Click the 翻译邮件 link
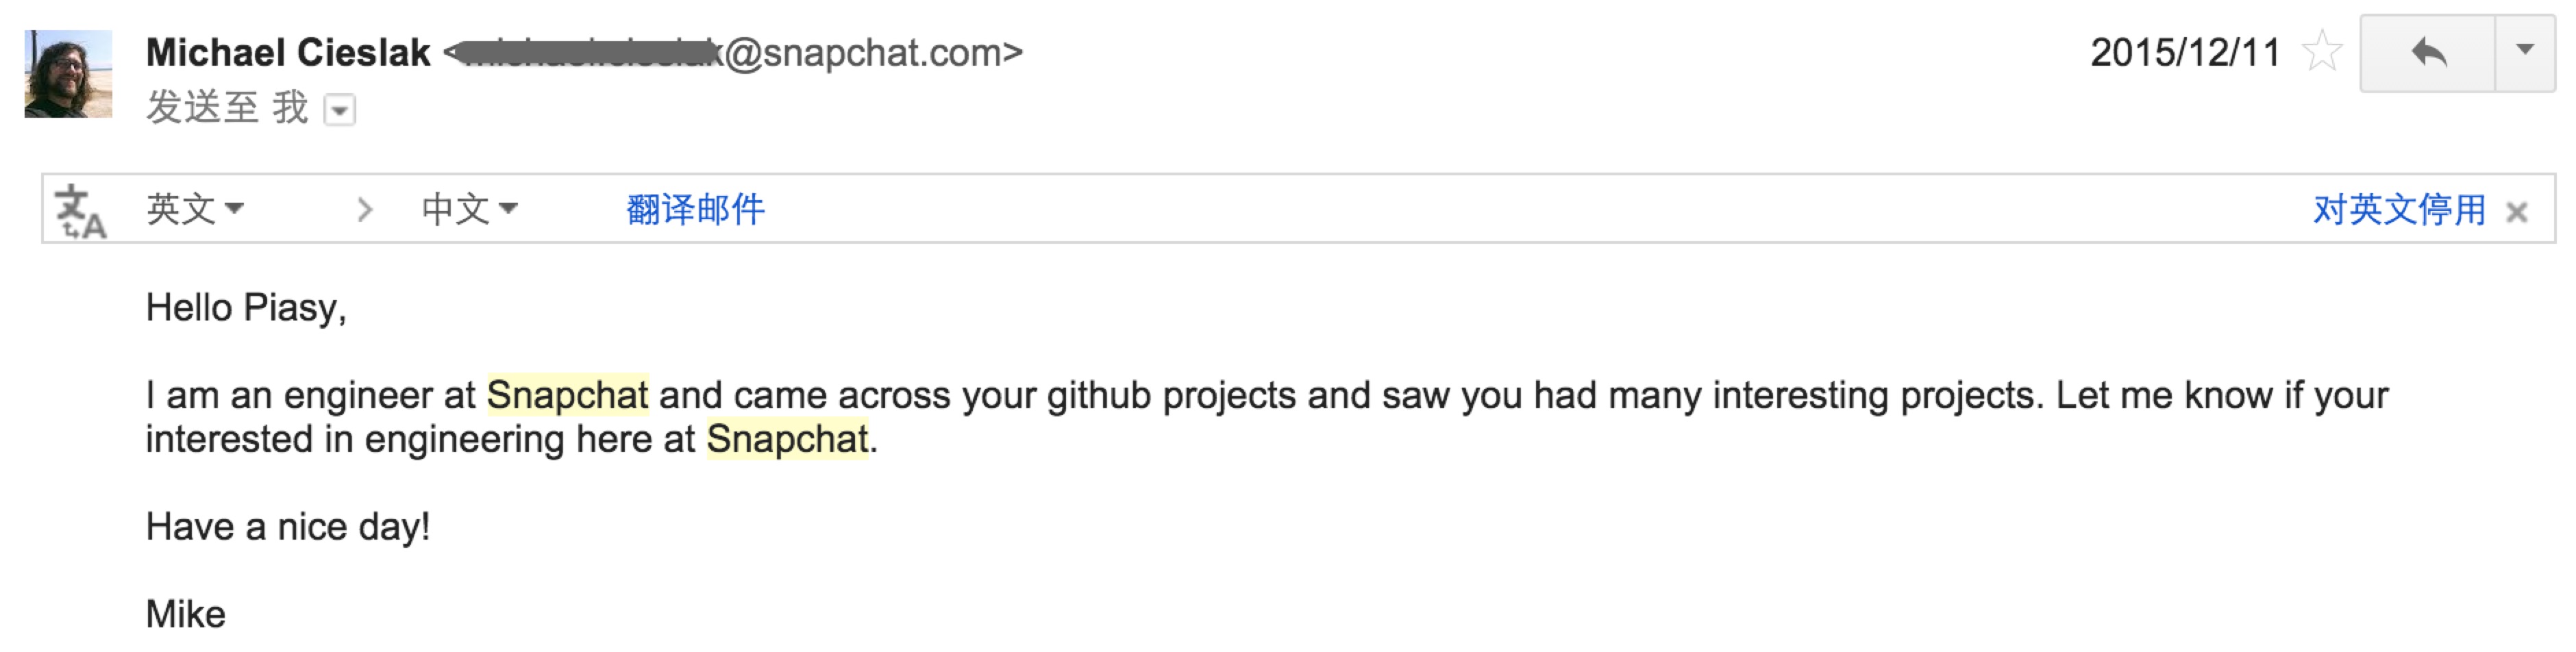Image resolution: width=2576 pixels, height=652 pixels. click(x=695, y=209)
